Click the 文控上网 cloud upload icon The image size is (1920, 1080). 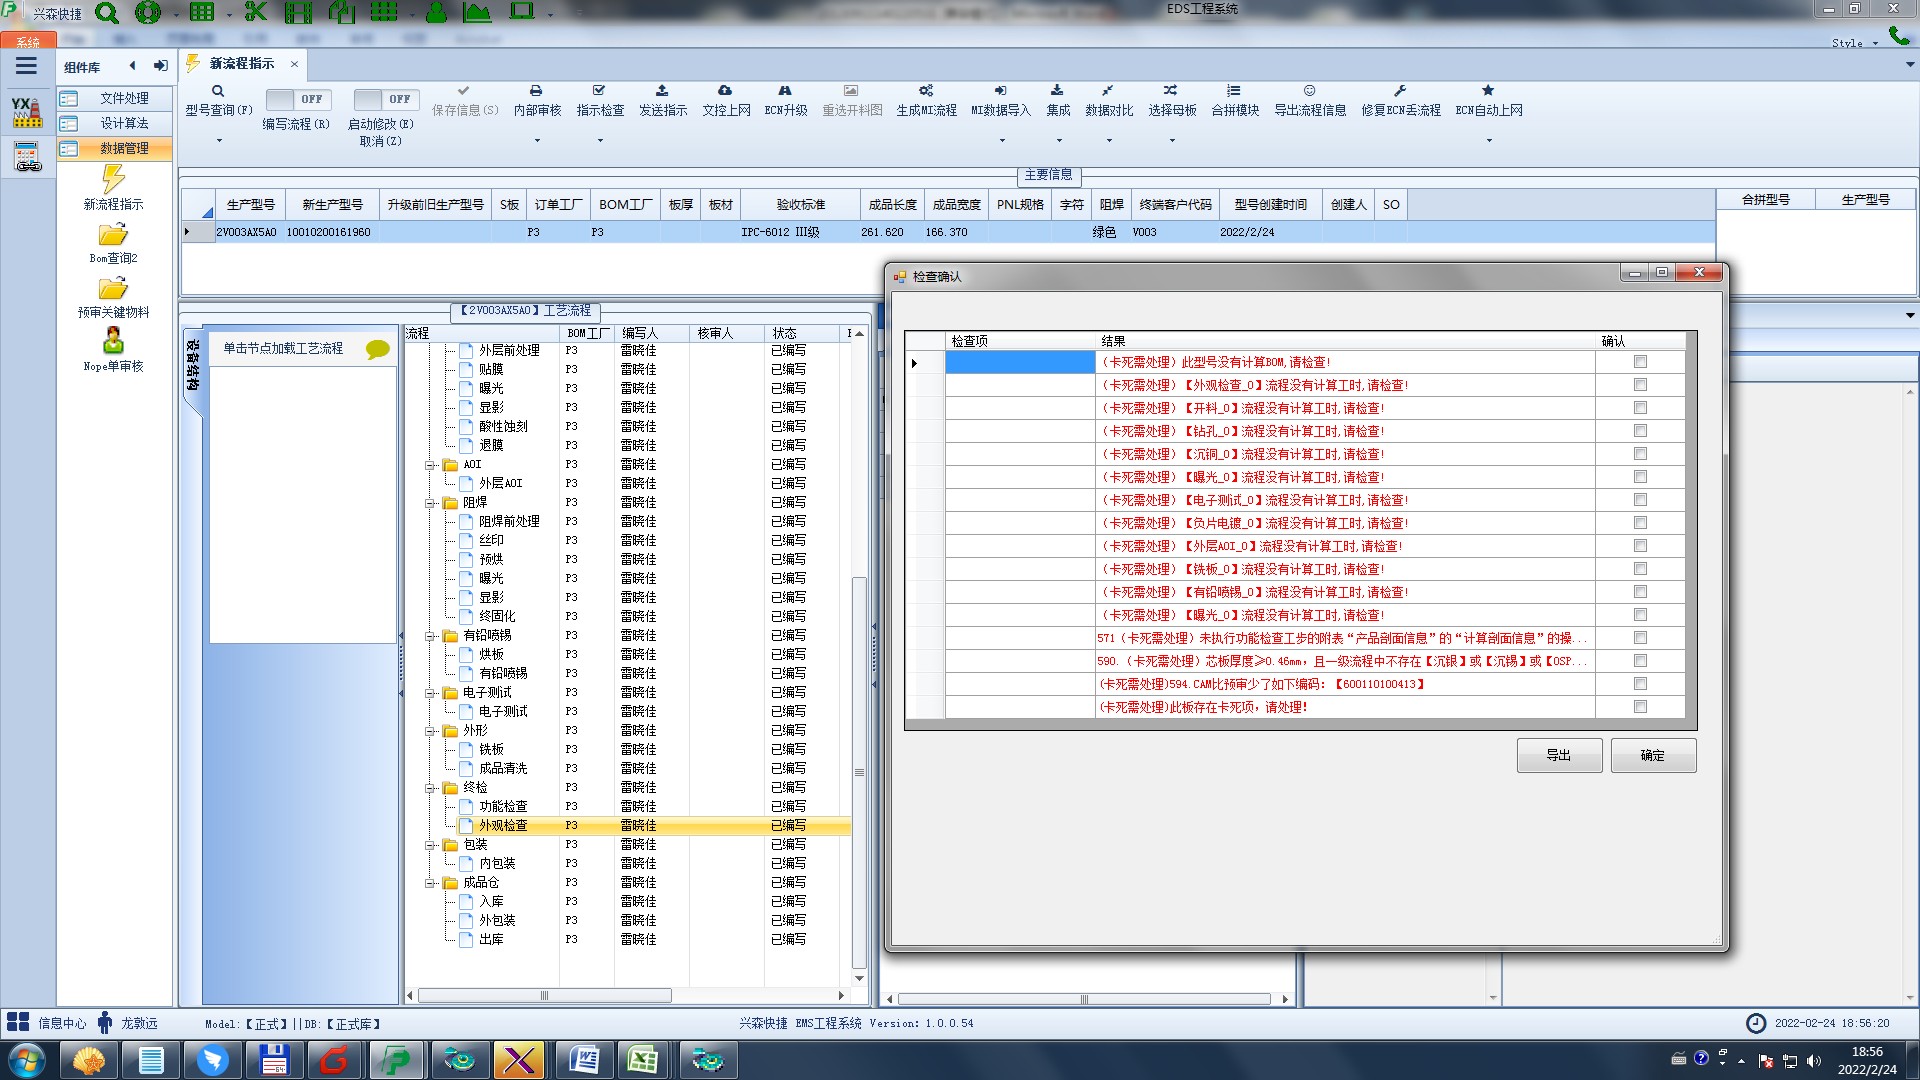(x=725, y=91)
